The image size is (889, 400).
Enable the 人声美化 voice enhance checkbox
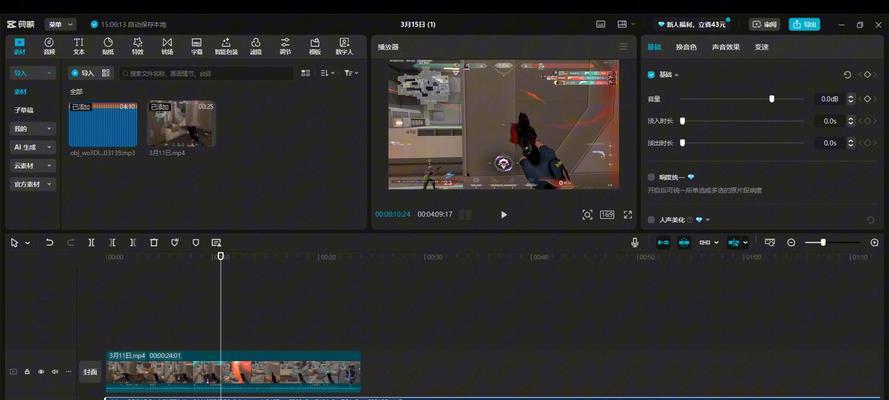tap(651, 220)
